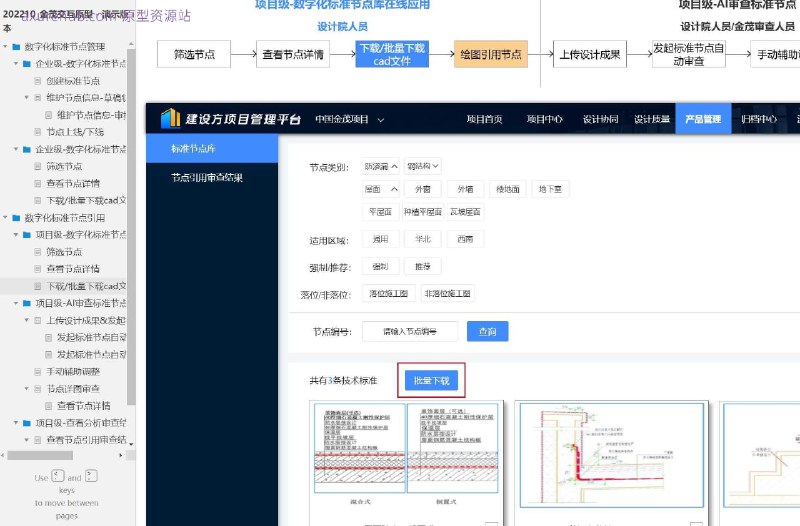Select the 推荐 filter option
Image resolution: width=800 pixels, height=526 pixels.
pos(422,266)
